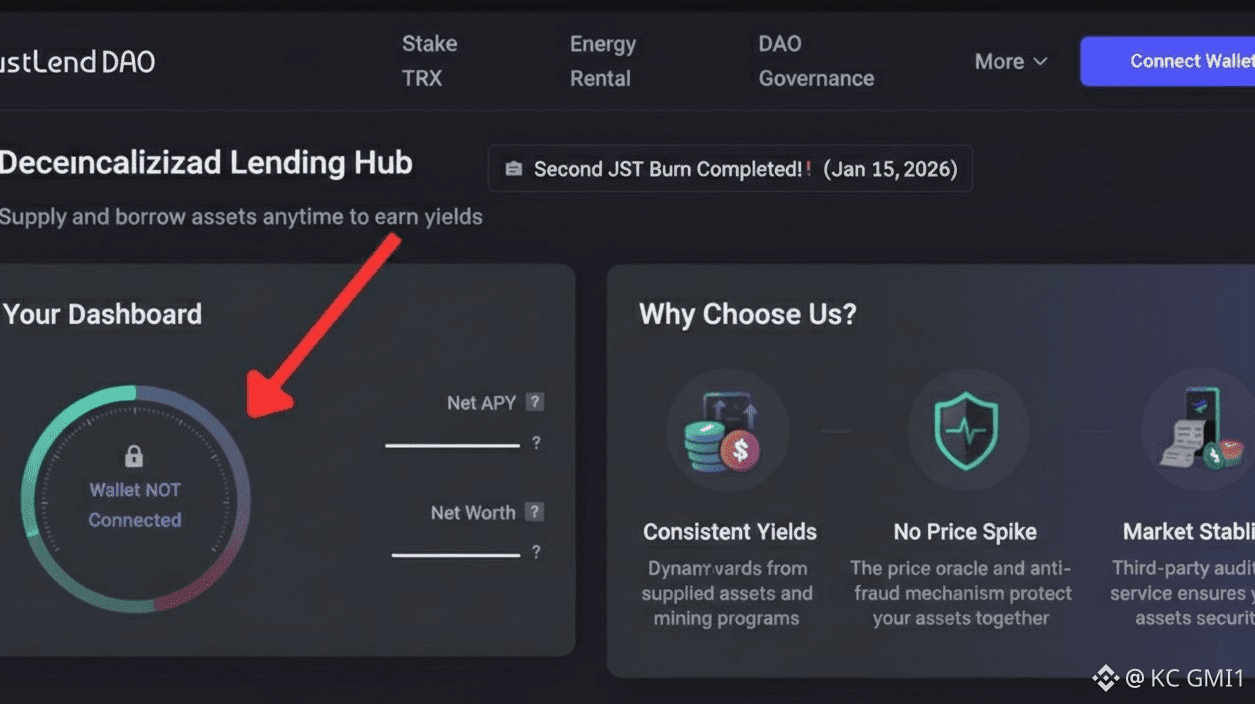Click the Consistent Yields heading
1255x704 pixels.
(729, 532)
